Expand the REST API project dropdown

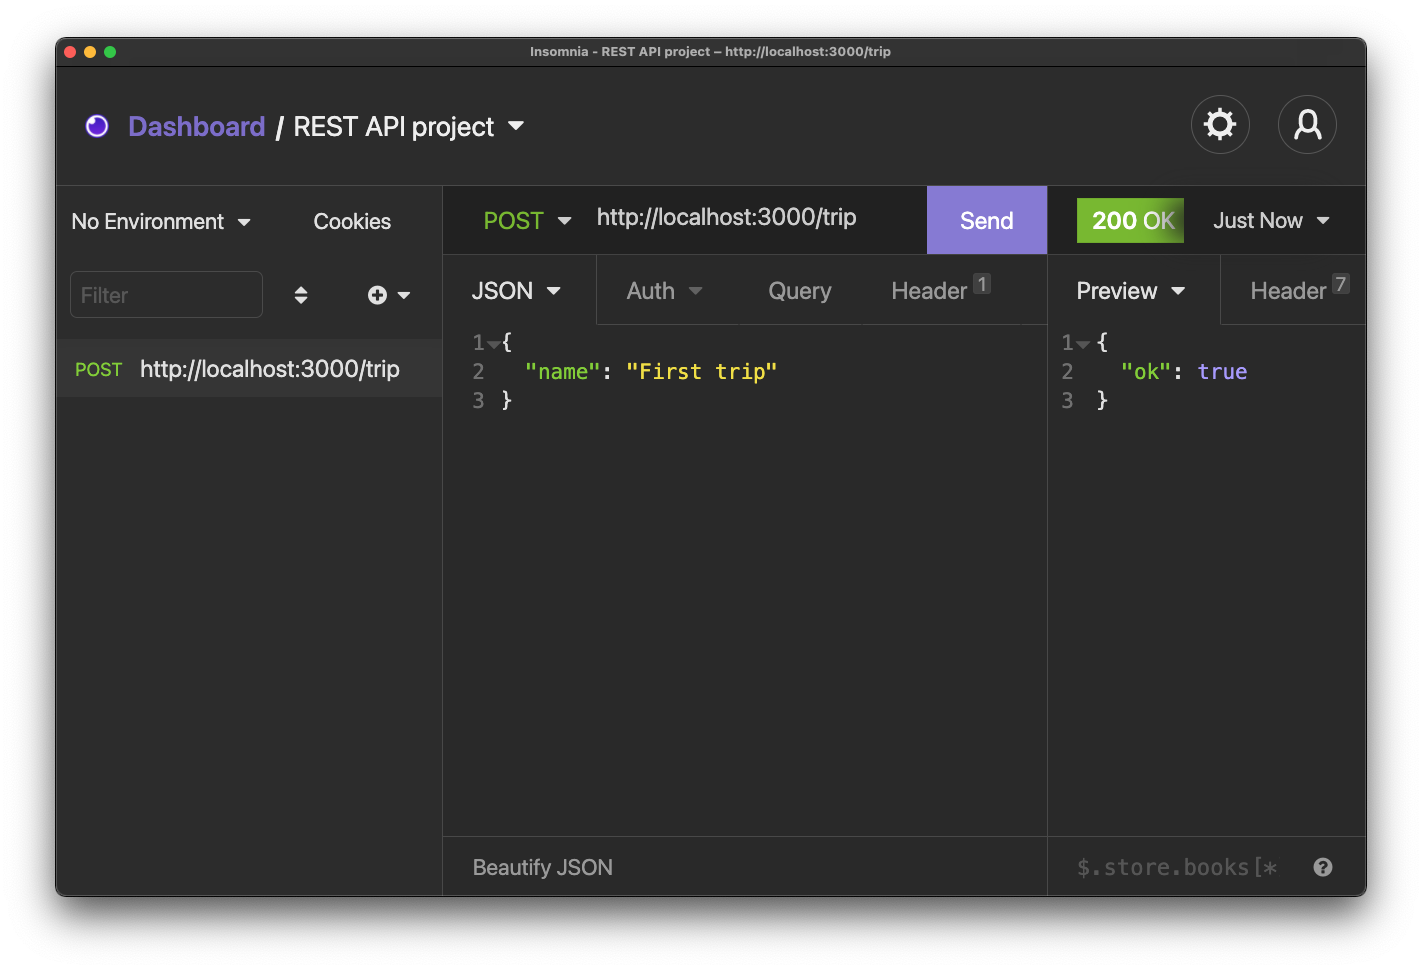[x=516, y=126]
